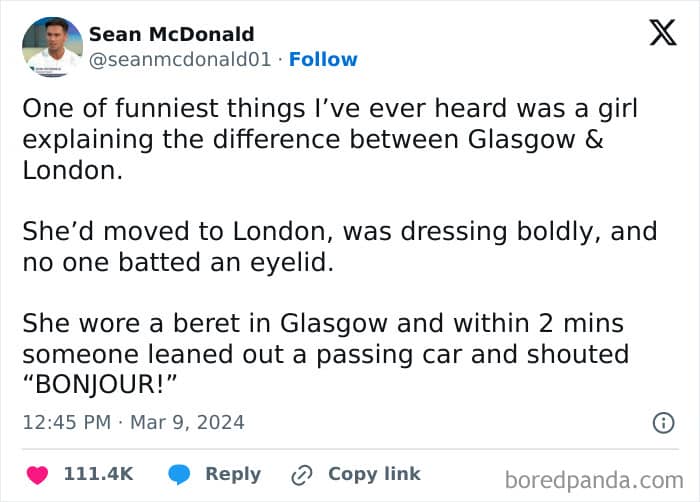Click the Mar 9, 2024 date
Screen dimensions: 700x502
[187, 423]
